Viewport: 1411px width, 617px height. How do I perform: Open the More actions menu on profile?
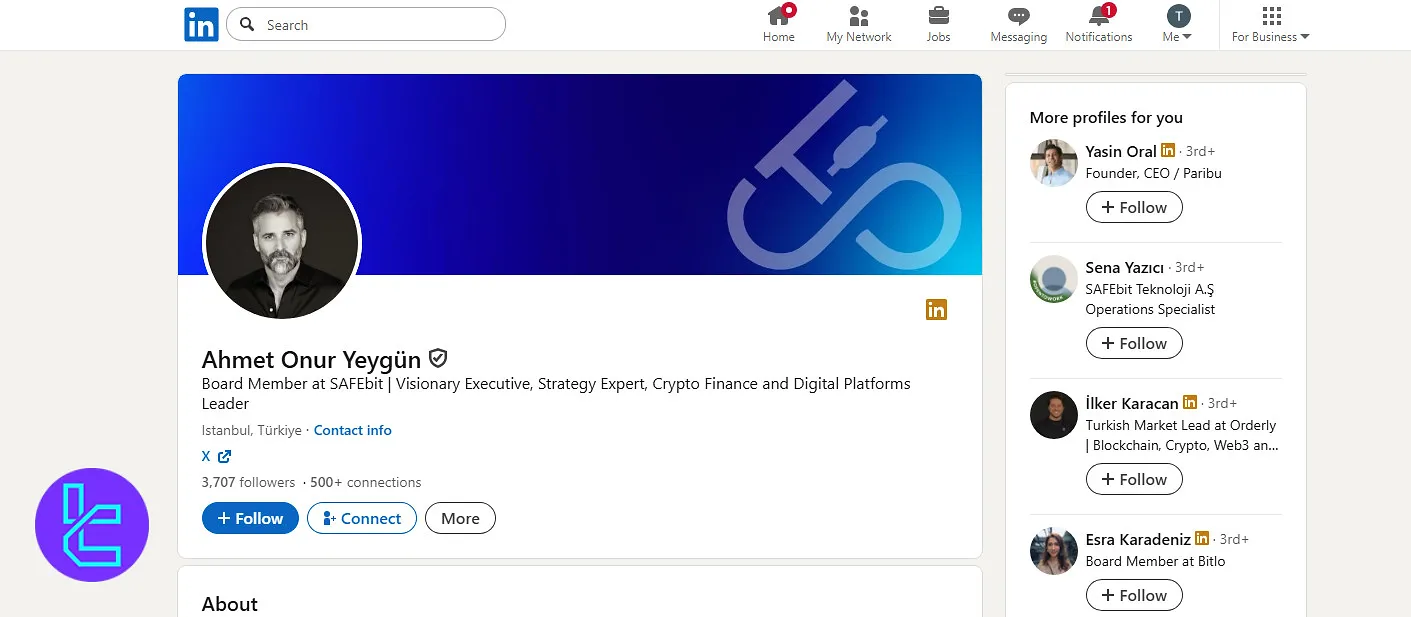click(x=460, y=518)
